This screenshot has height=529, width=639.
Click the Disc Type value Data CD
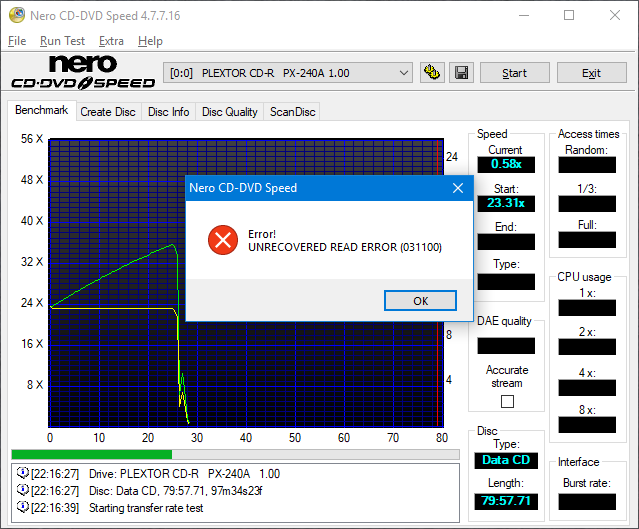(506, 461)
